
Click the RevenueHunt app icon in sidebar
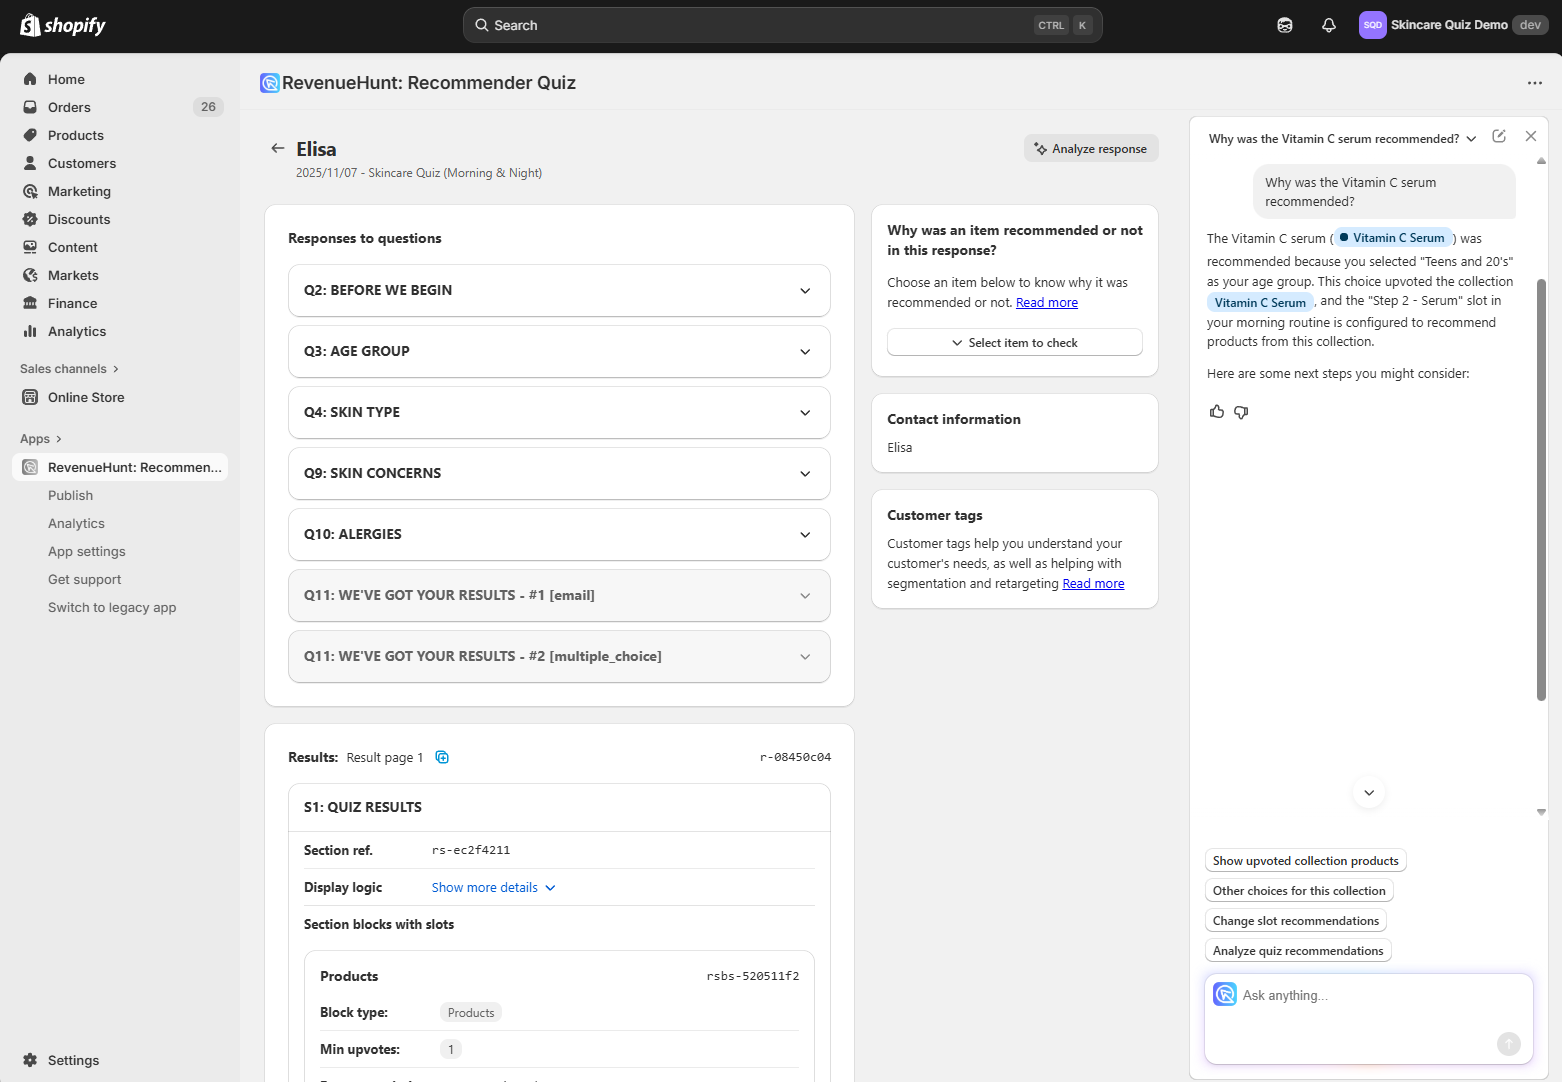tap(29, 466)
